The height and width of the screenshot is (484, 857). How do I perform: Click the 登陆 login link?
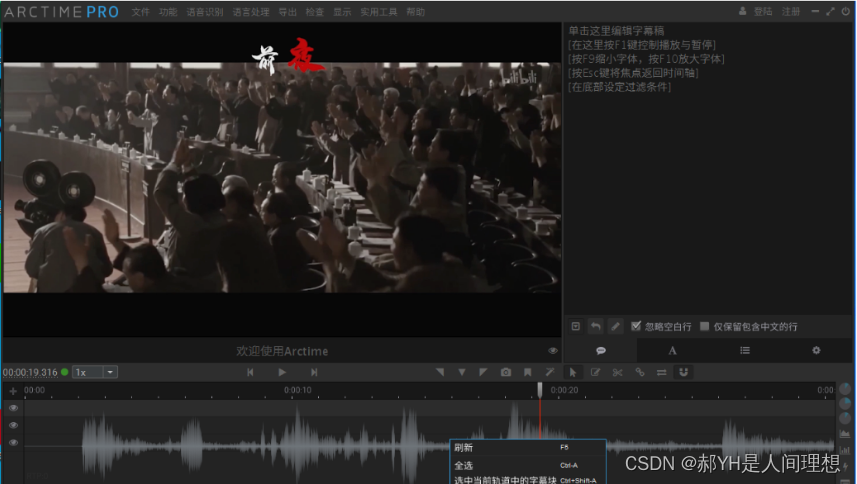click(762, 11)
